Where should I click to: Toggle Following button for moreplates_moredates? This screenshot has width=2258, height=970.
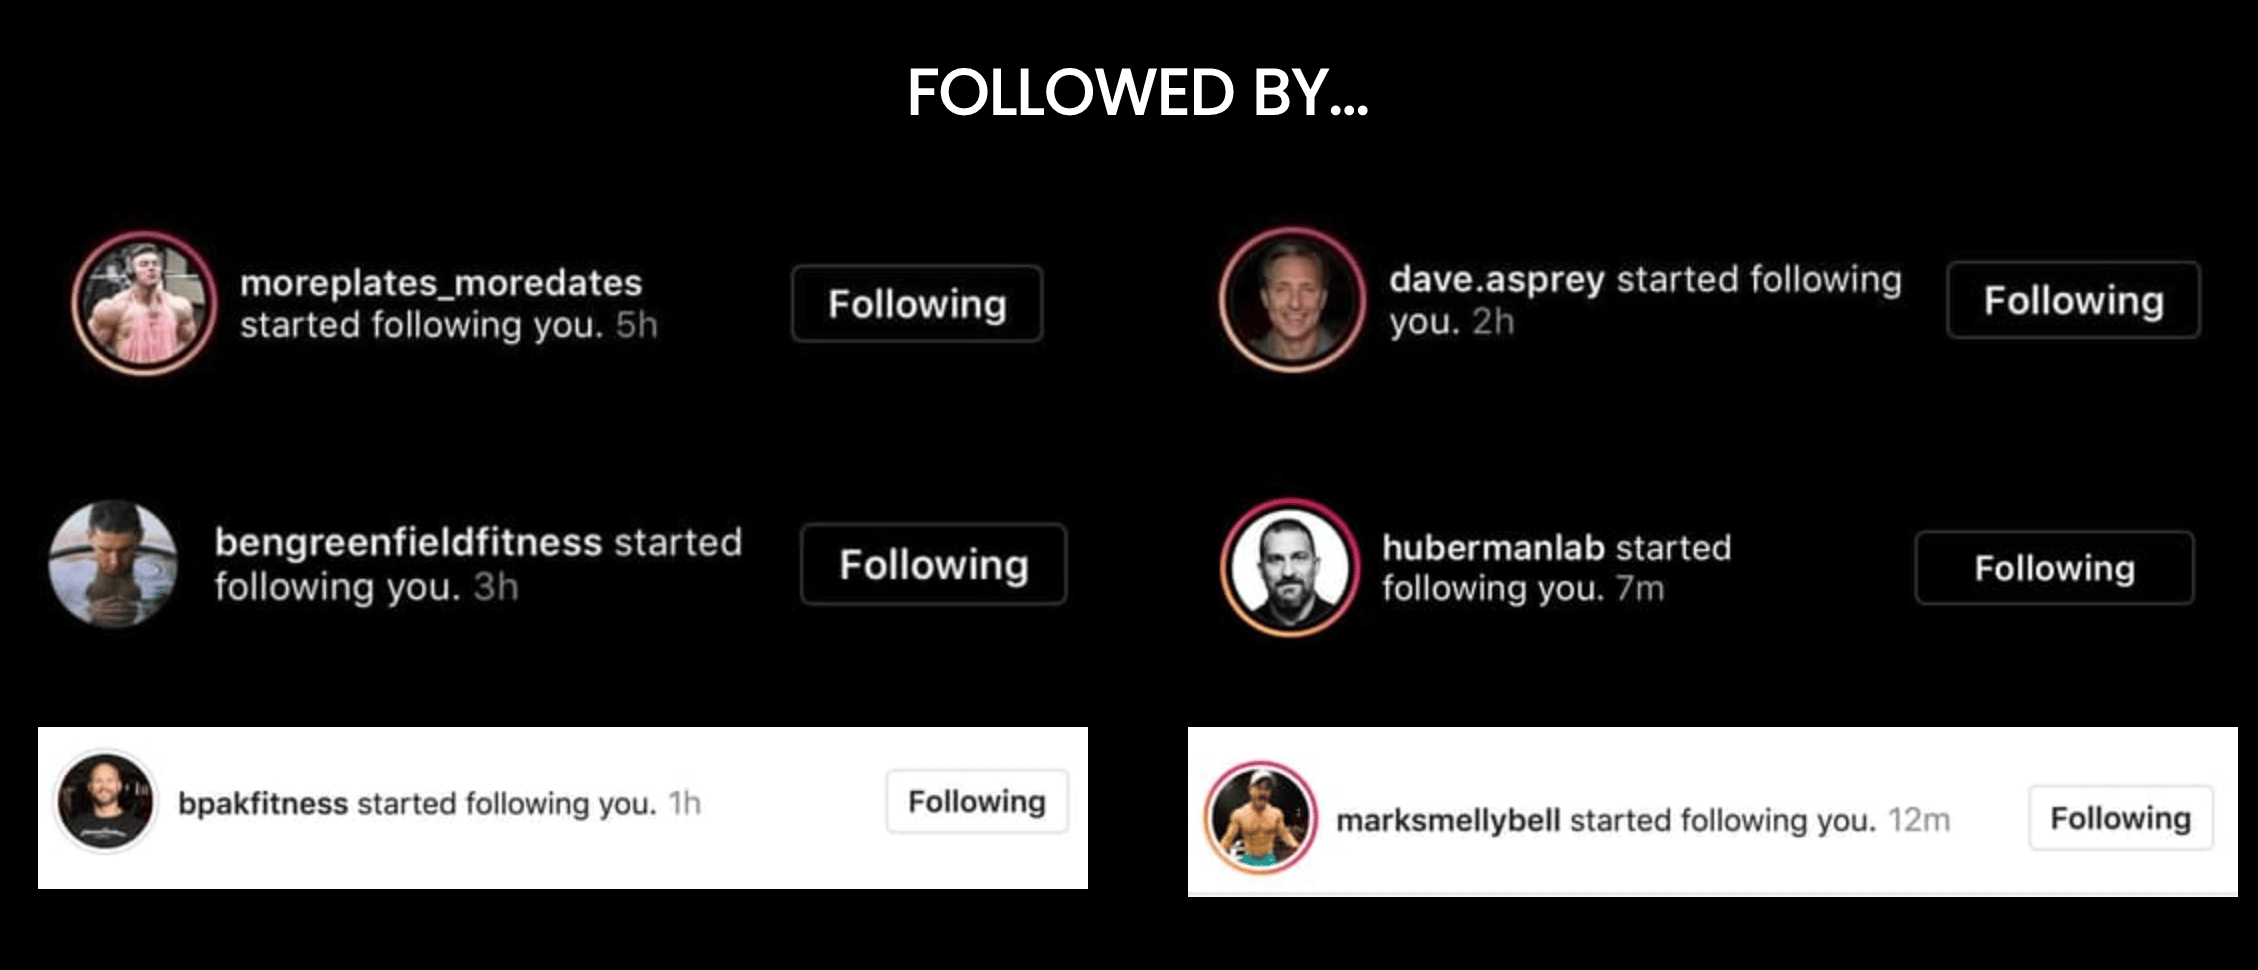[917, 304]
